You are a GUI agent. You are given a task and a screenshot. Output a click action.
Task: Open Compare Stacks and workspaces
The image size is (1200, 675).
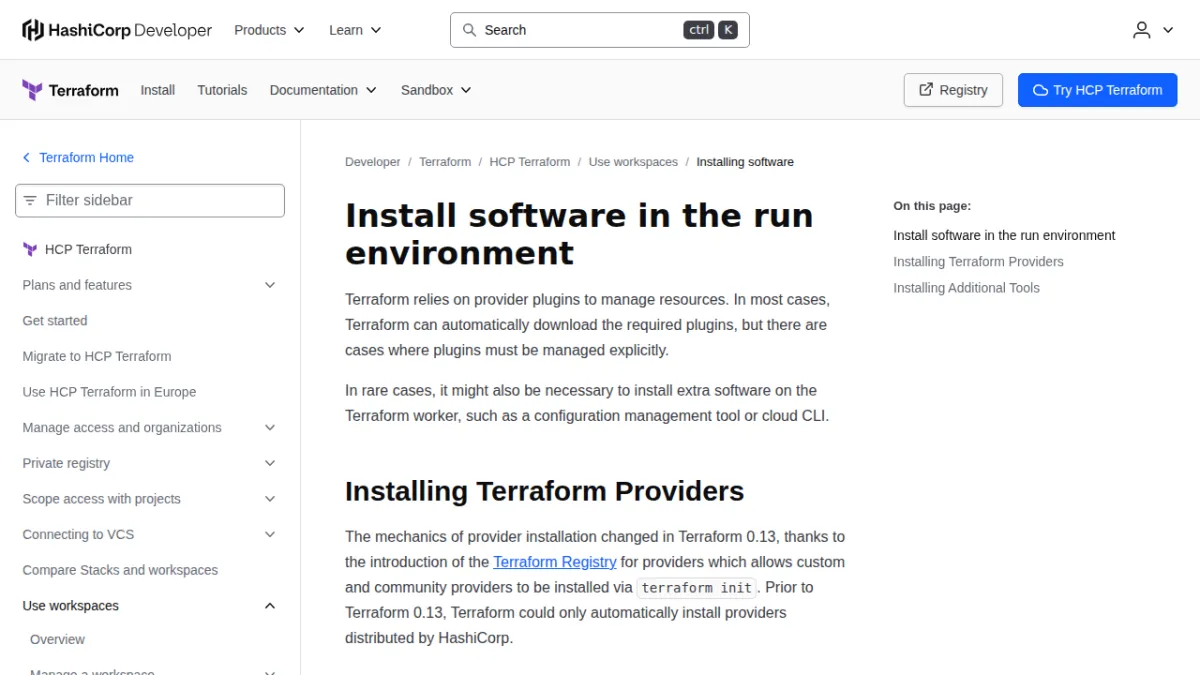tap(120, 570)
